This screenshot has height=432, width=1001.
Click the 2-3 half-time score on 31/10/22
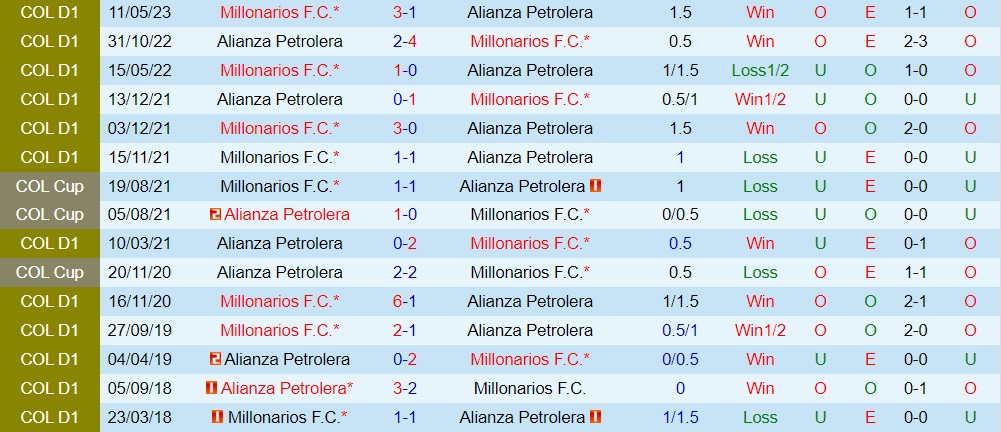(916, 41)
